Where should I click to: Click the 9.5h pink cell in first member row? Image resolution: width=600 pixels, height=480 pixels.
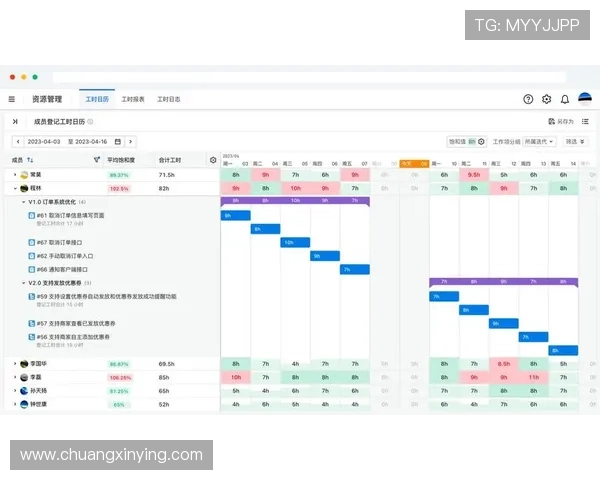click(x=474, y=175)
